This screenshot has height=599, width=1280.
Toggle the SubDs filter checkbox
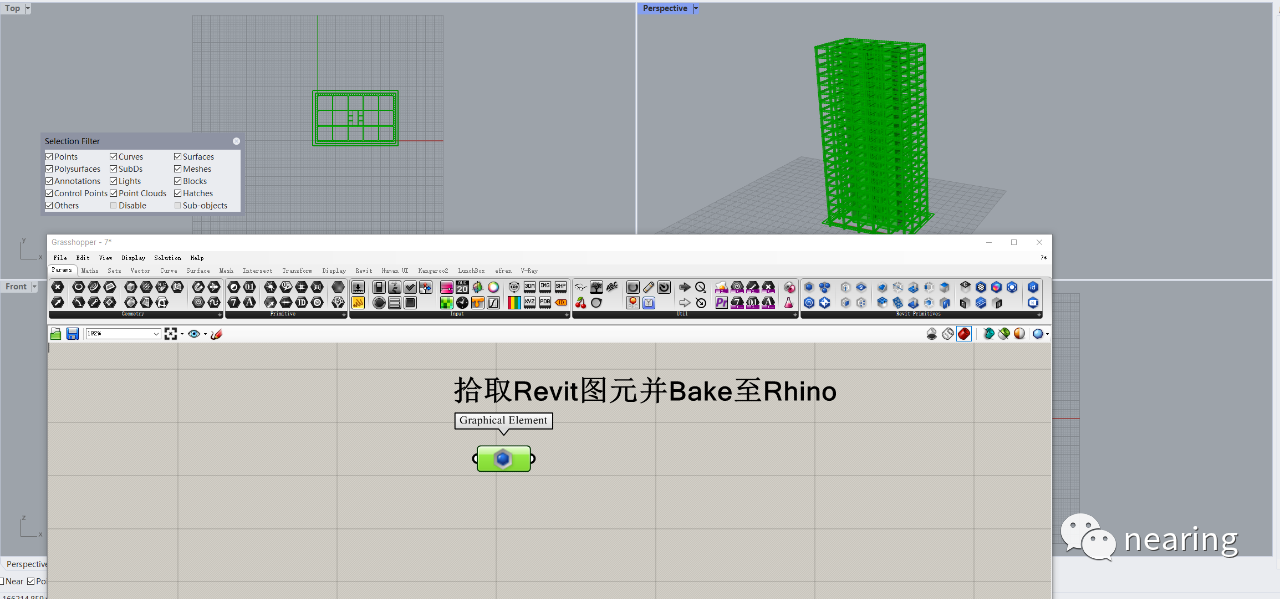tap(114, 169)
